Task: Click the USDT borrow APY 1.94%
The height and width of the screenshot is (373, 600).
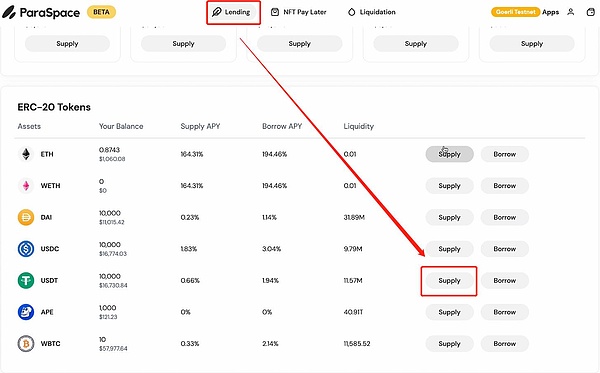Action: (x=271, y=280)
